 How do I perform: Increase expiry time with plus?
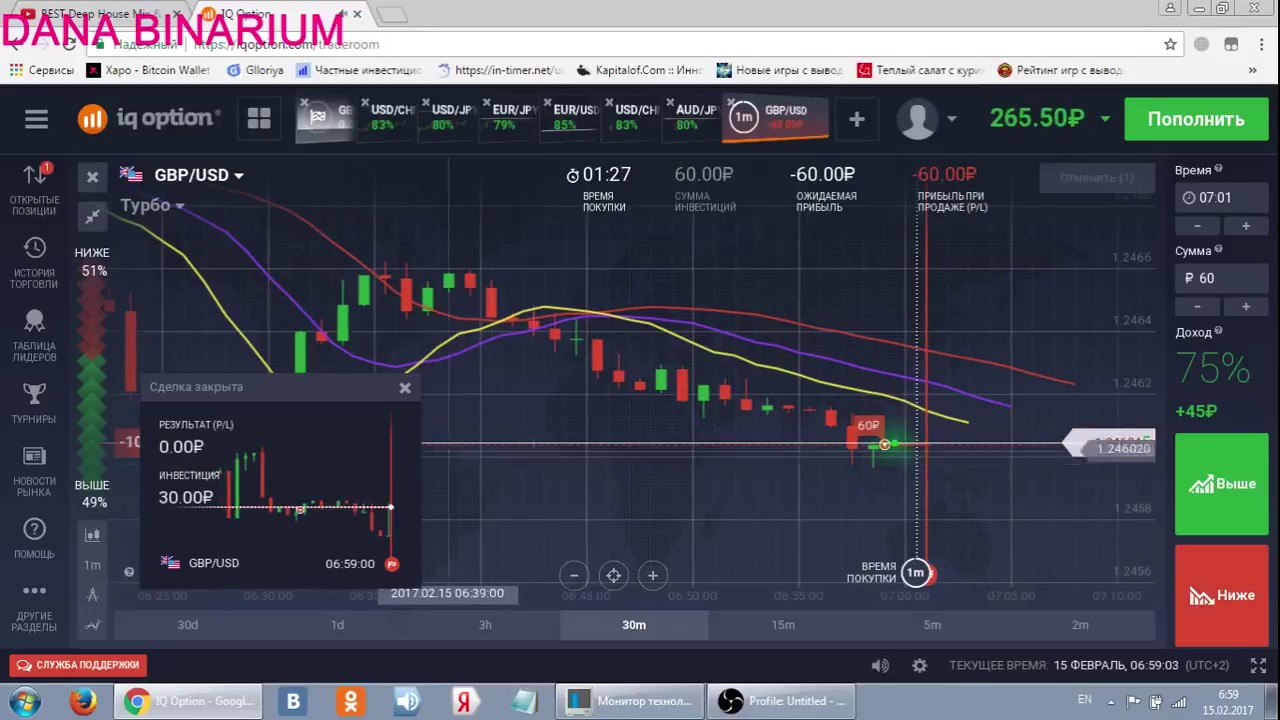(x=1245, y=226)
